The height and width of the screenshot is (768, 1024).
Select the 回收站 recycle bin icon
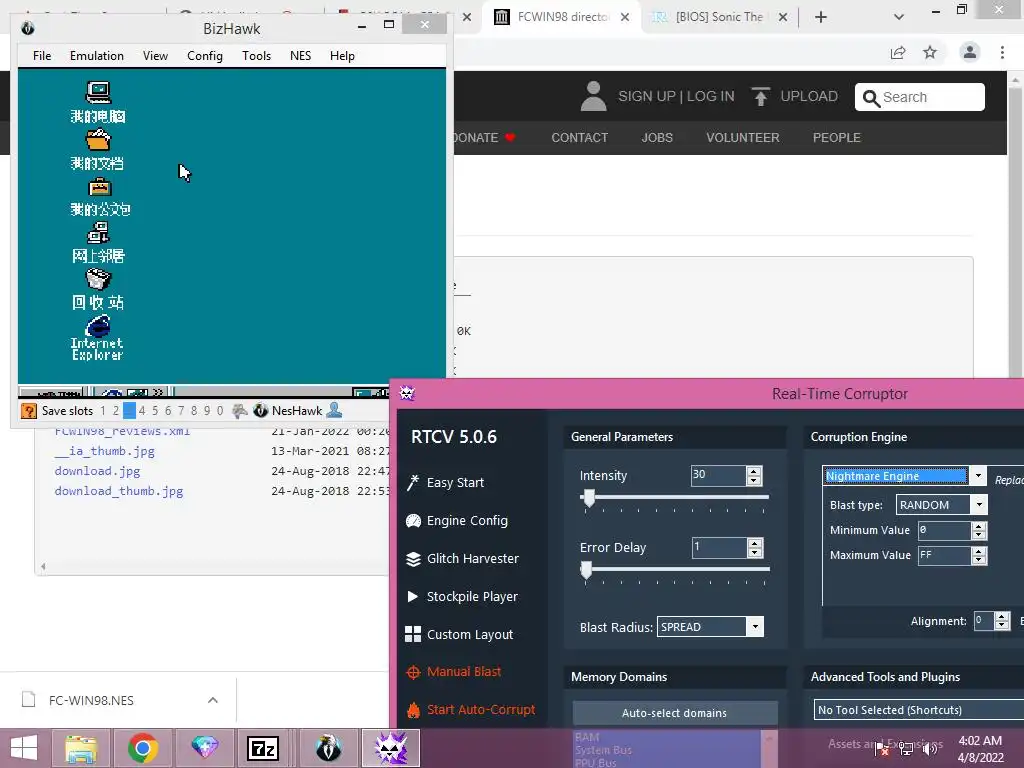[98, 280]
